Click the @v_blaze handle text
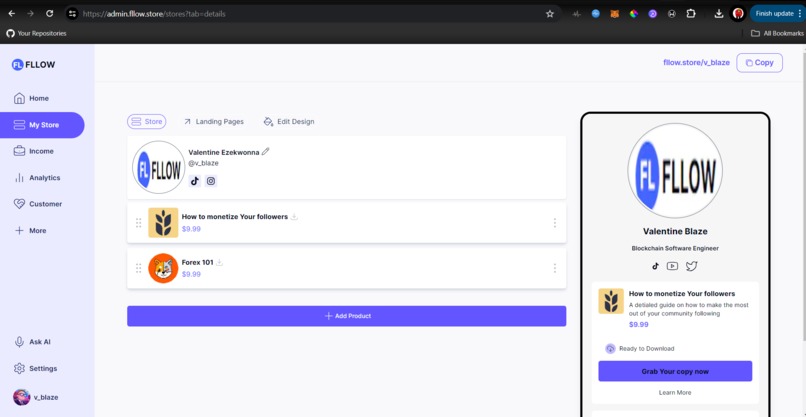The image size is (806, 417). tap(203, 163)
